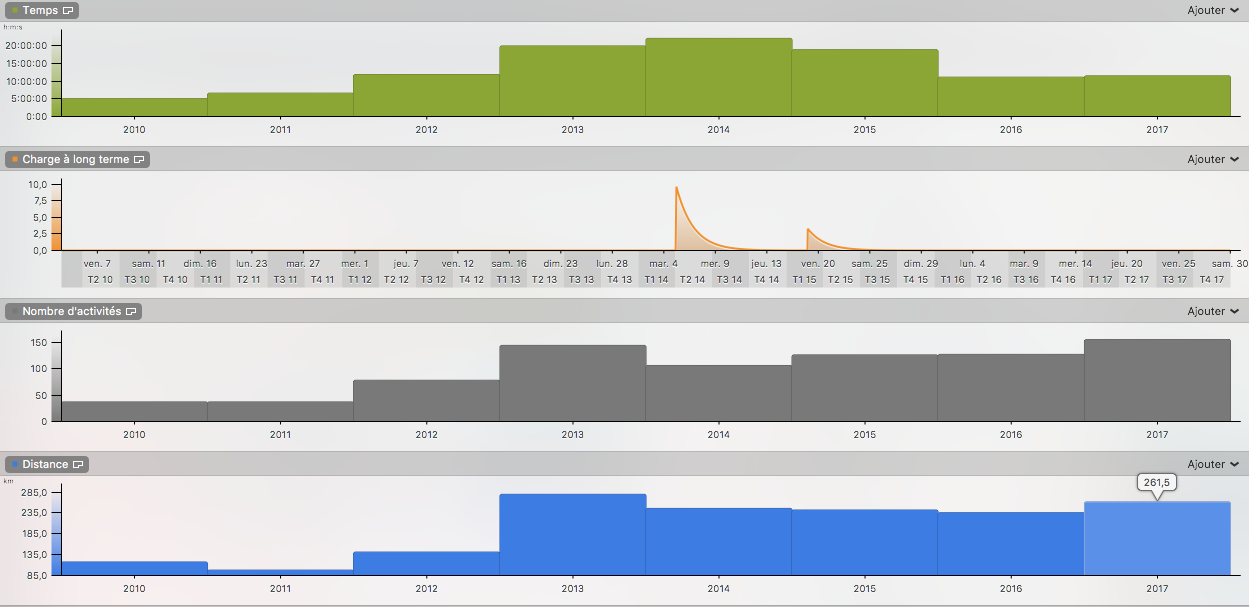
Task: Click the gray color square in Nombre d'activités header
Action: point(14,312)
